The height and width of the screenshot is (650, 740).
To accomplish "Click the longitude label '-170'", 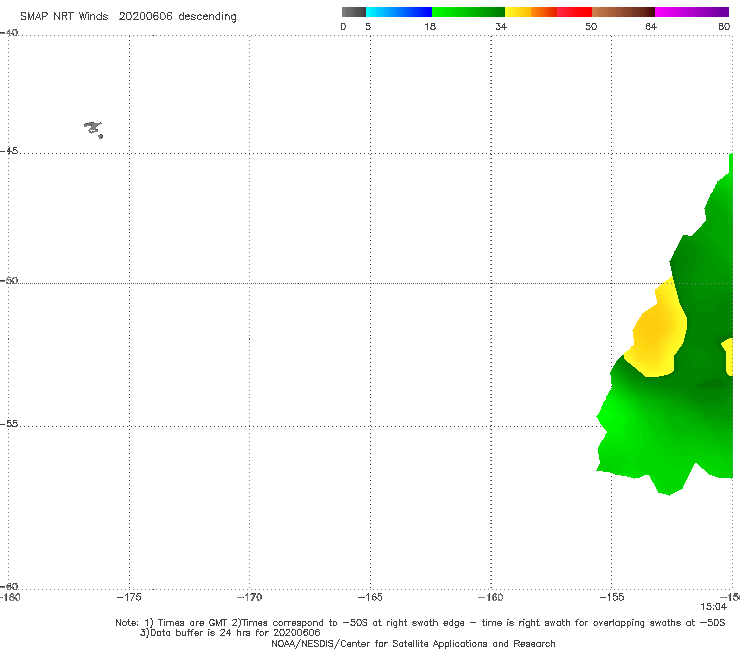I will 249,597.
